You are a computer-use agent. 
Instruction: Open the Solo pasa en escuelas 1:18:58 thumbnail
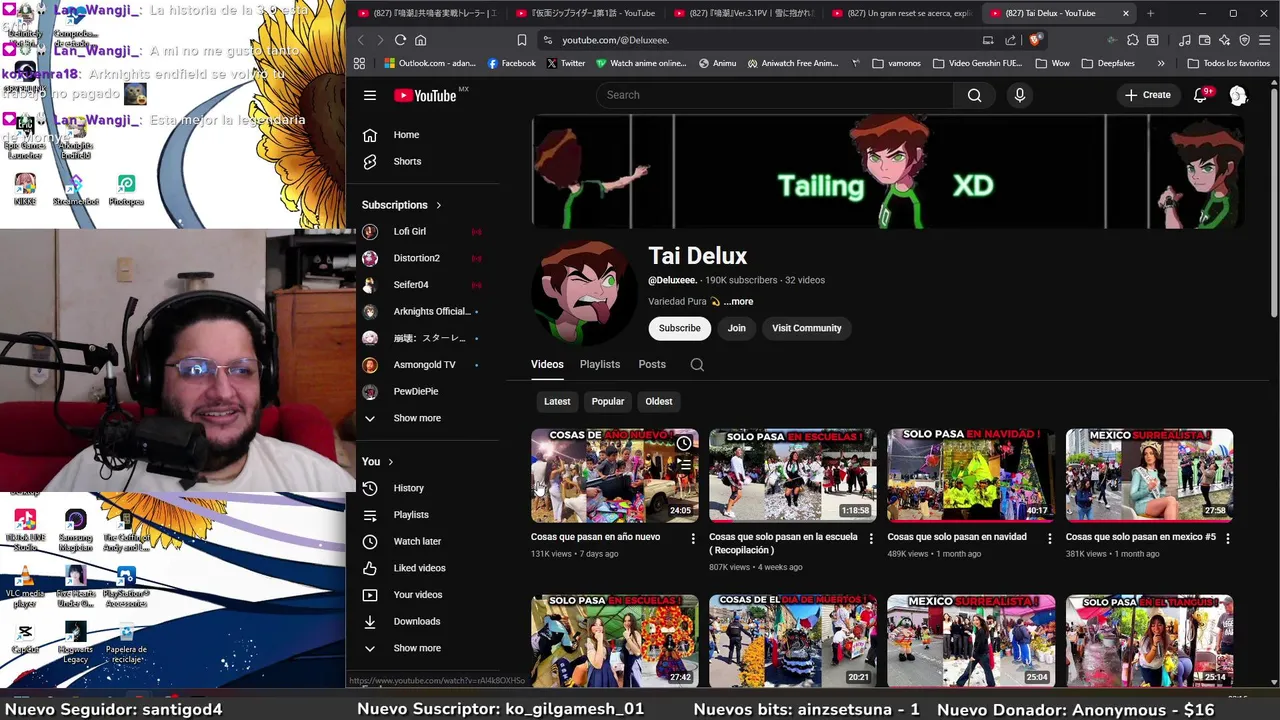tap(793, 476)
